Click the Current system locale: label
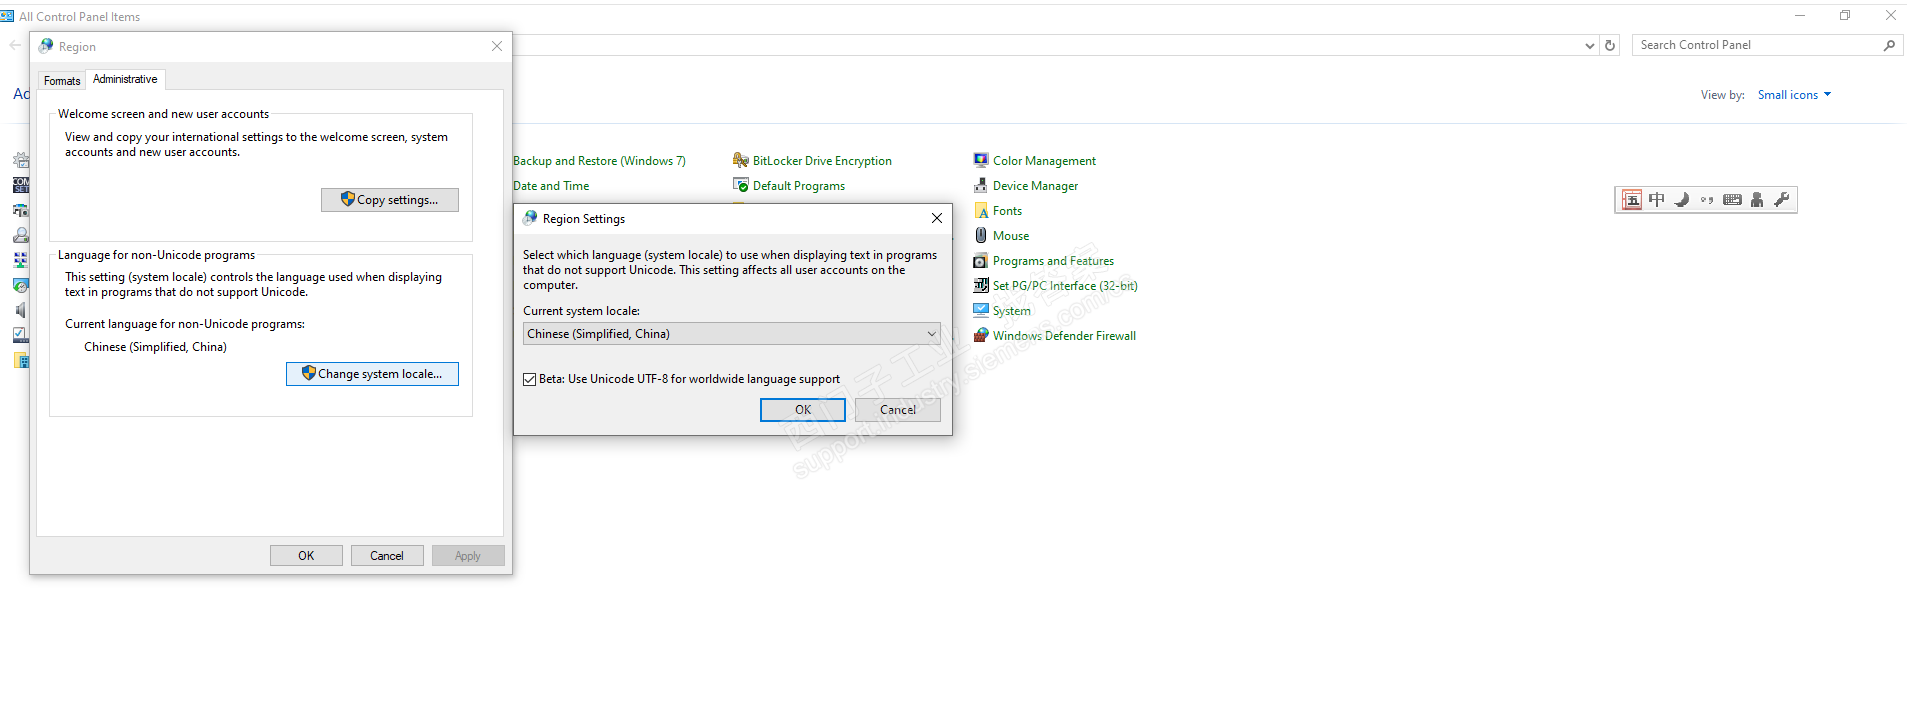The width and height of the screenshot is (1907, 719). point(581,311)
